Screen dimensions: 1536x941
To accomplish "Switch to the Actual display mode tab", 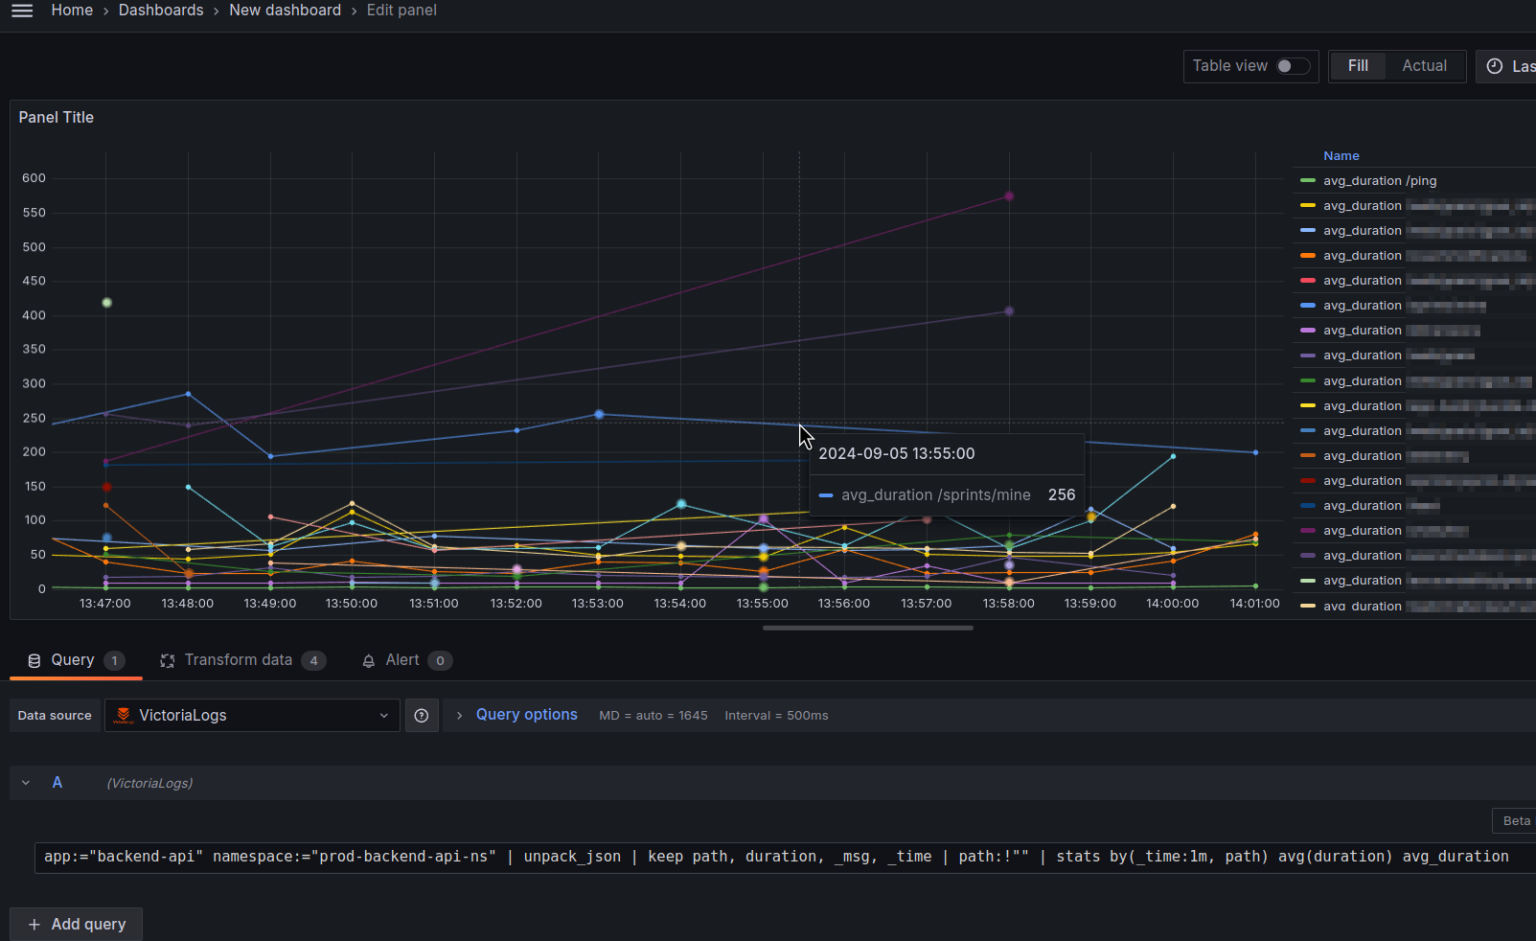I will tap(1424, 65).
